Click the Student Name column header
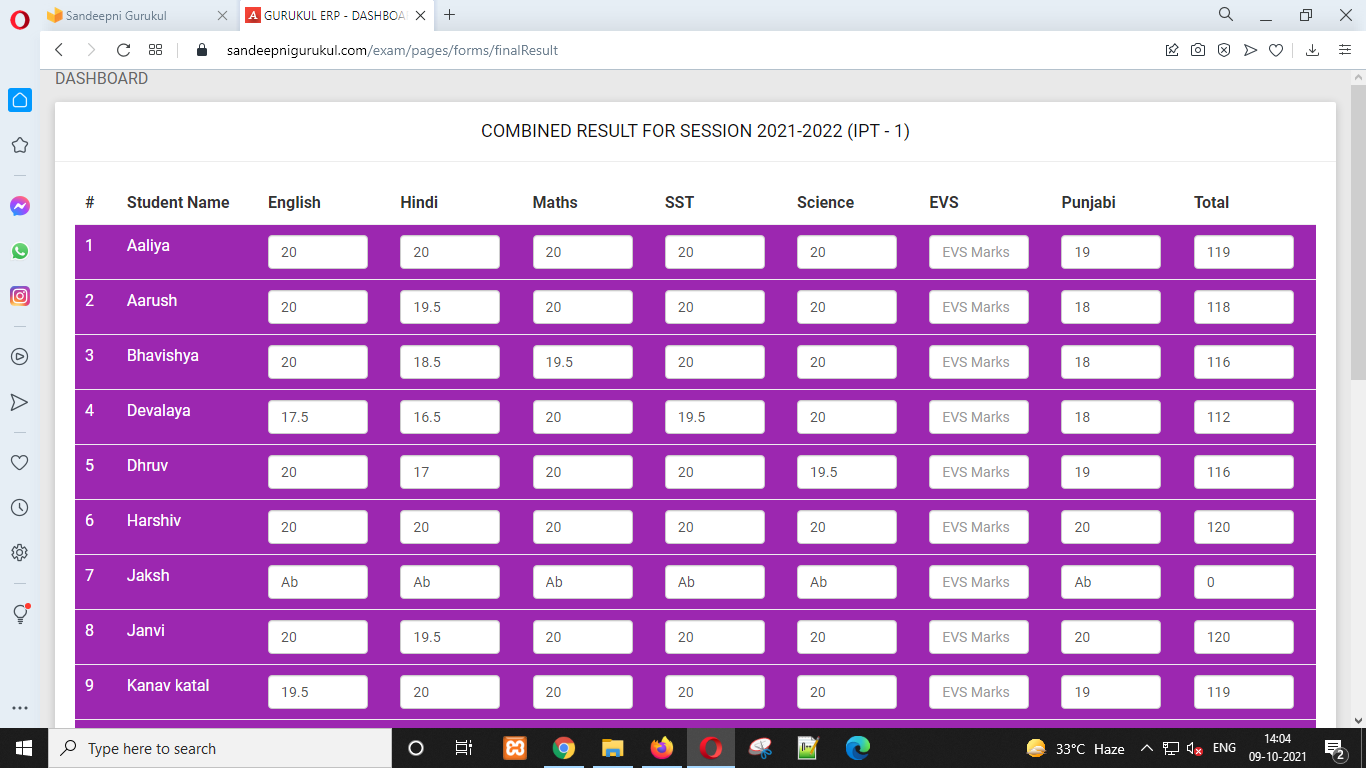Image resolution: width=1366 pixels, height=768 pixels. pyautogui.click(x=178, y=202)
